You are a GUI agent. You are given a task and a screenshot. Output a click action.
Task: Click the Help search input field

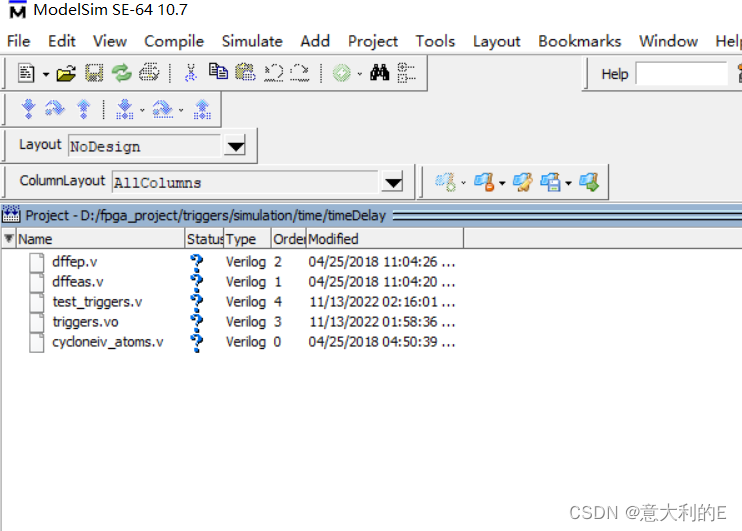click(681, 74)
